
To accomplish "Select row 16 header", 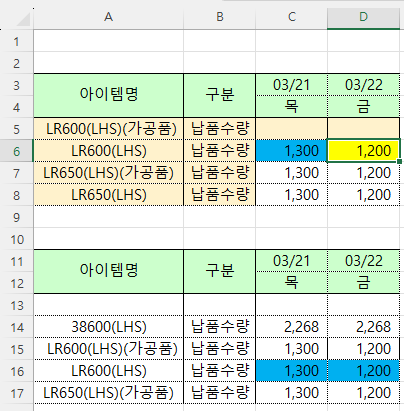I will [x=16, y=371].
